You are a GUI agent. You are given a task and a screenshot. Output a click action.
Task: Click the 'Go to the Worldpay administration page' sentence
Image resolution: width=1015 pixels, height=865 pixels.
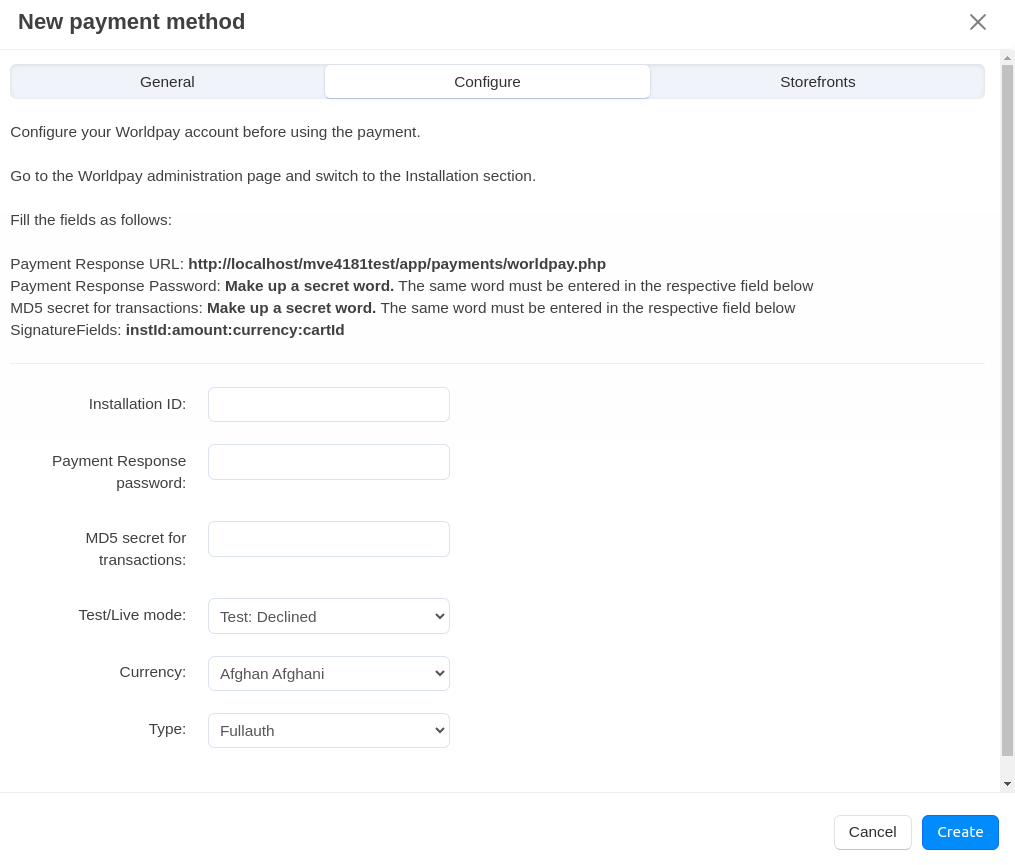[x=273, y=176]
